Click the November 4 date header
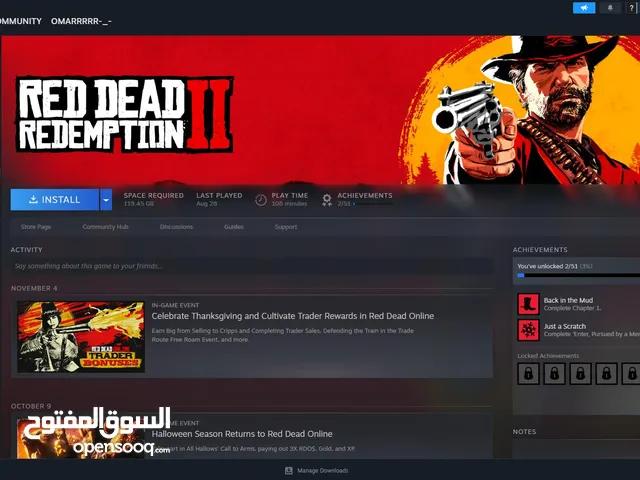Screen dimensions: 640x480 pyautogui.click(x=34, y=288)
